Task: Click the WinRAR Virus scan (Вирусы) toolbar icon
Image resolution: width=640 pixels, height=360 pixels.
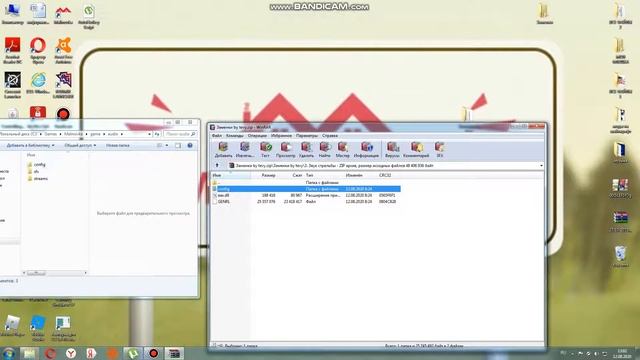Action: click(x=392, y=149)
